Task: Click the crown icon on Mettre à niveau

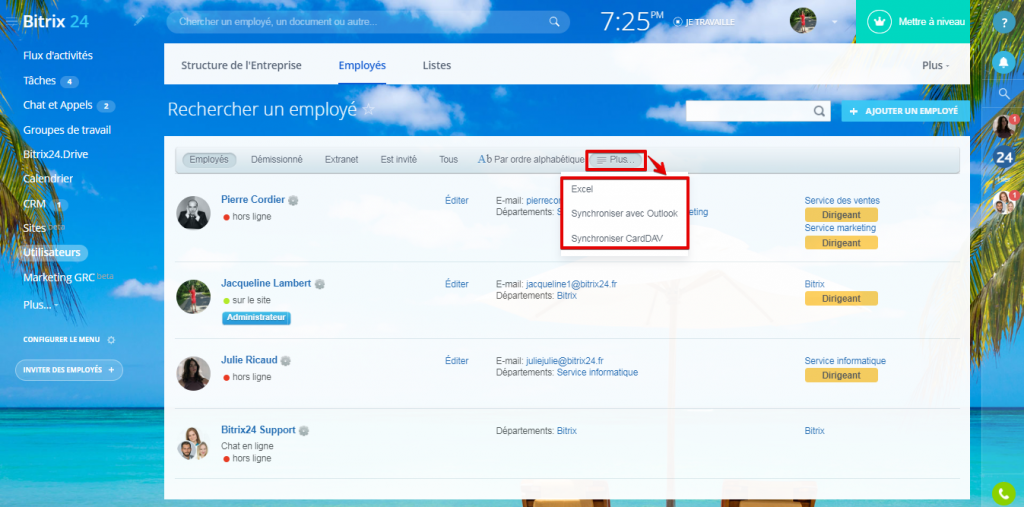Action: 880,22
